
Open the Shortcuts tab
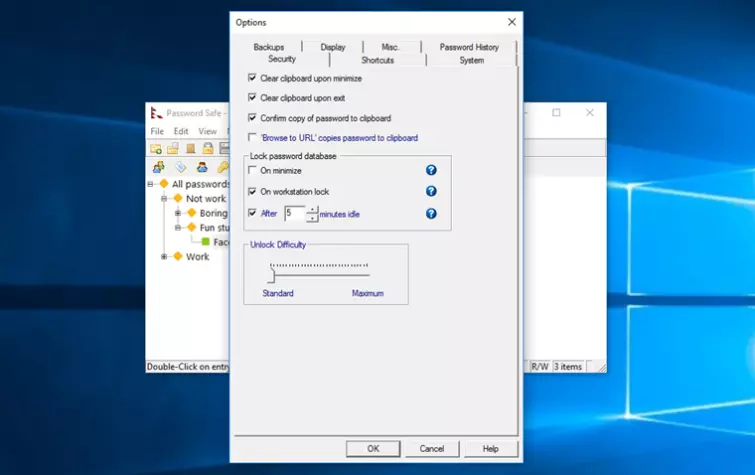tap(377, 60)
